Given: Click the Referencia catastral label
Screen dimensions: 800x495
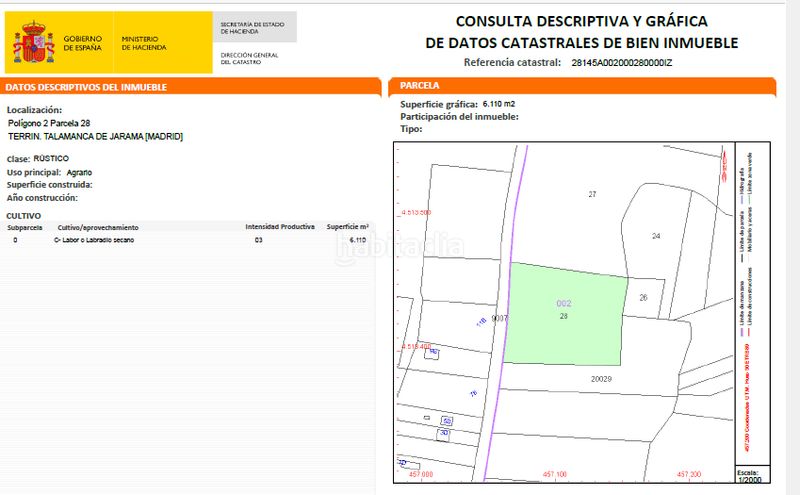Looking at the screenshot, I should (x=512, y=62).
